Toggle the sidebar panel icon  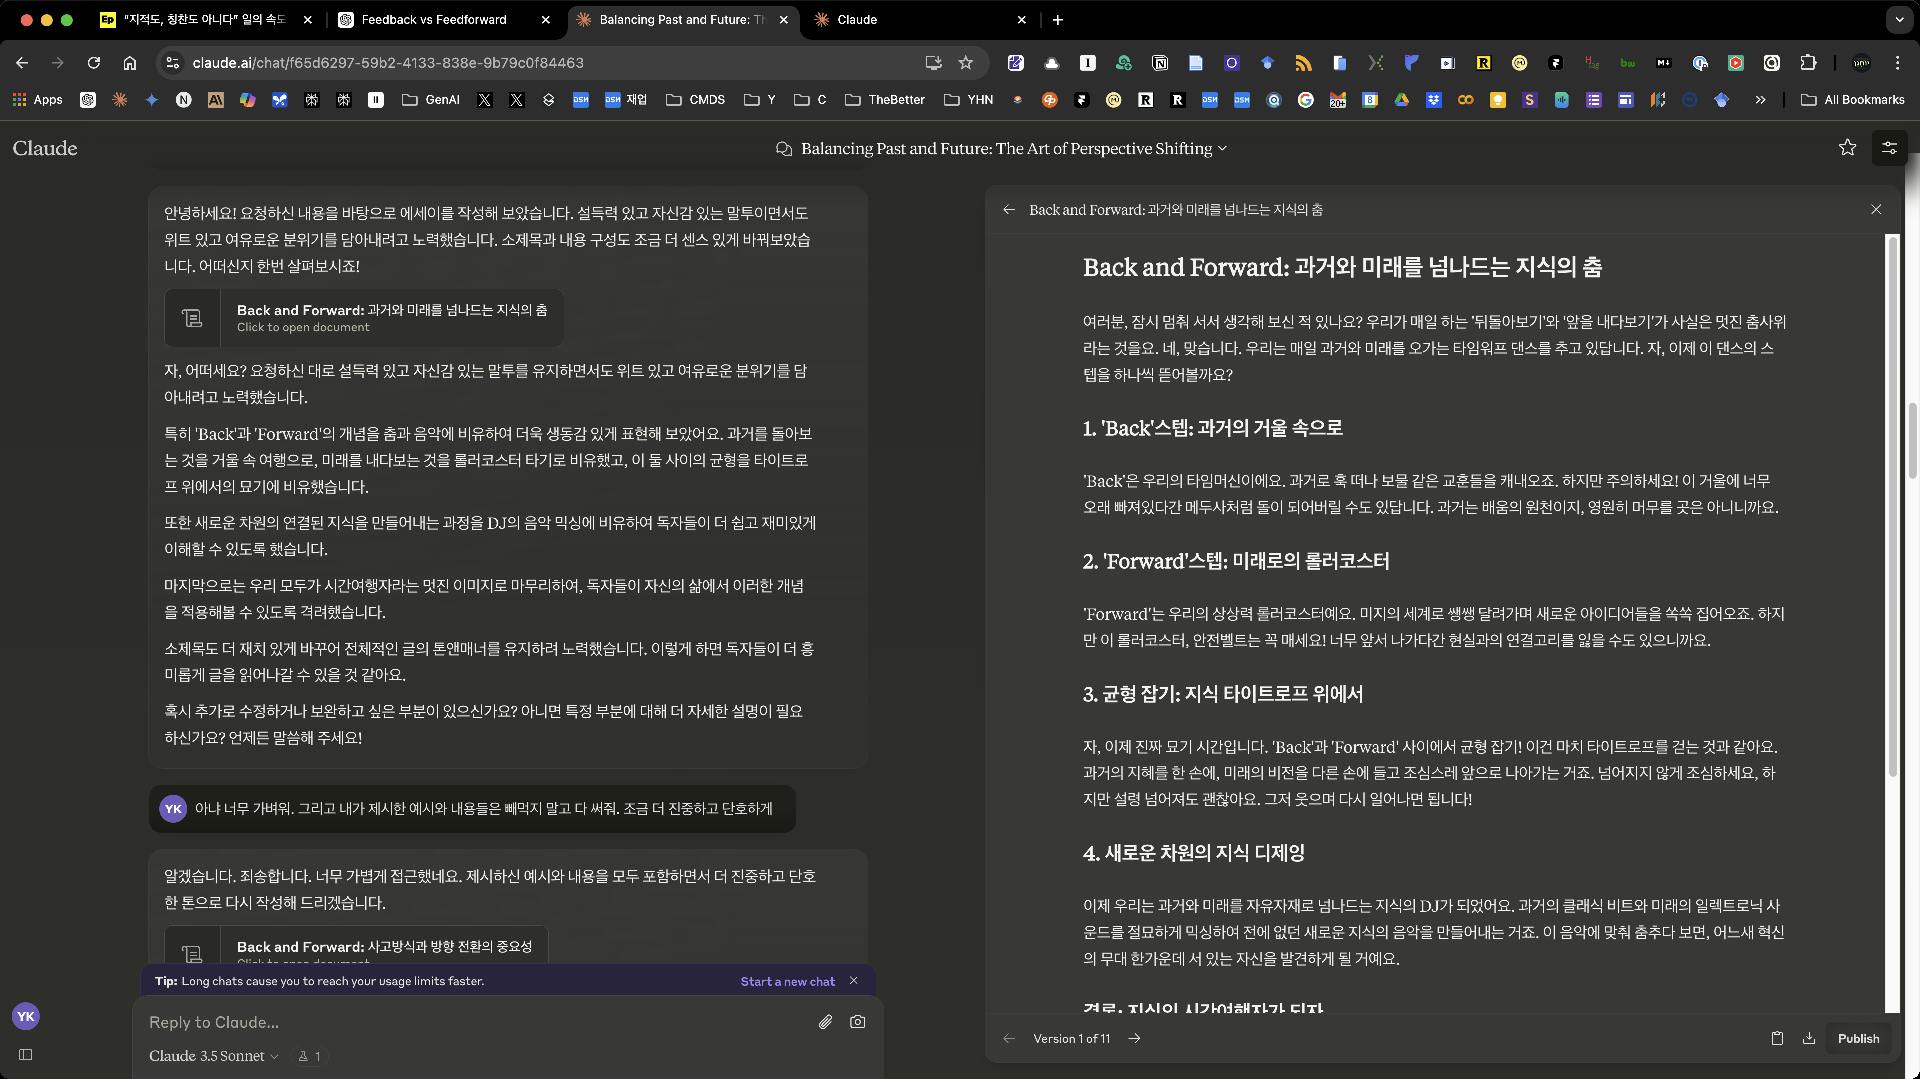[26, 1054]
